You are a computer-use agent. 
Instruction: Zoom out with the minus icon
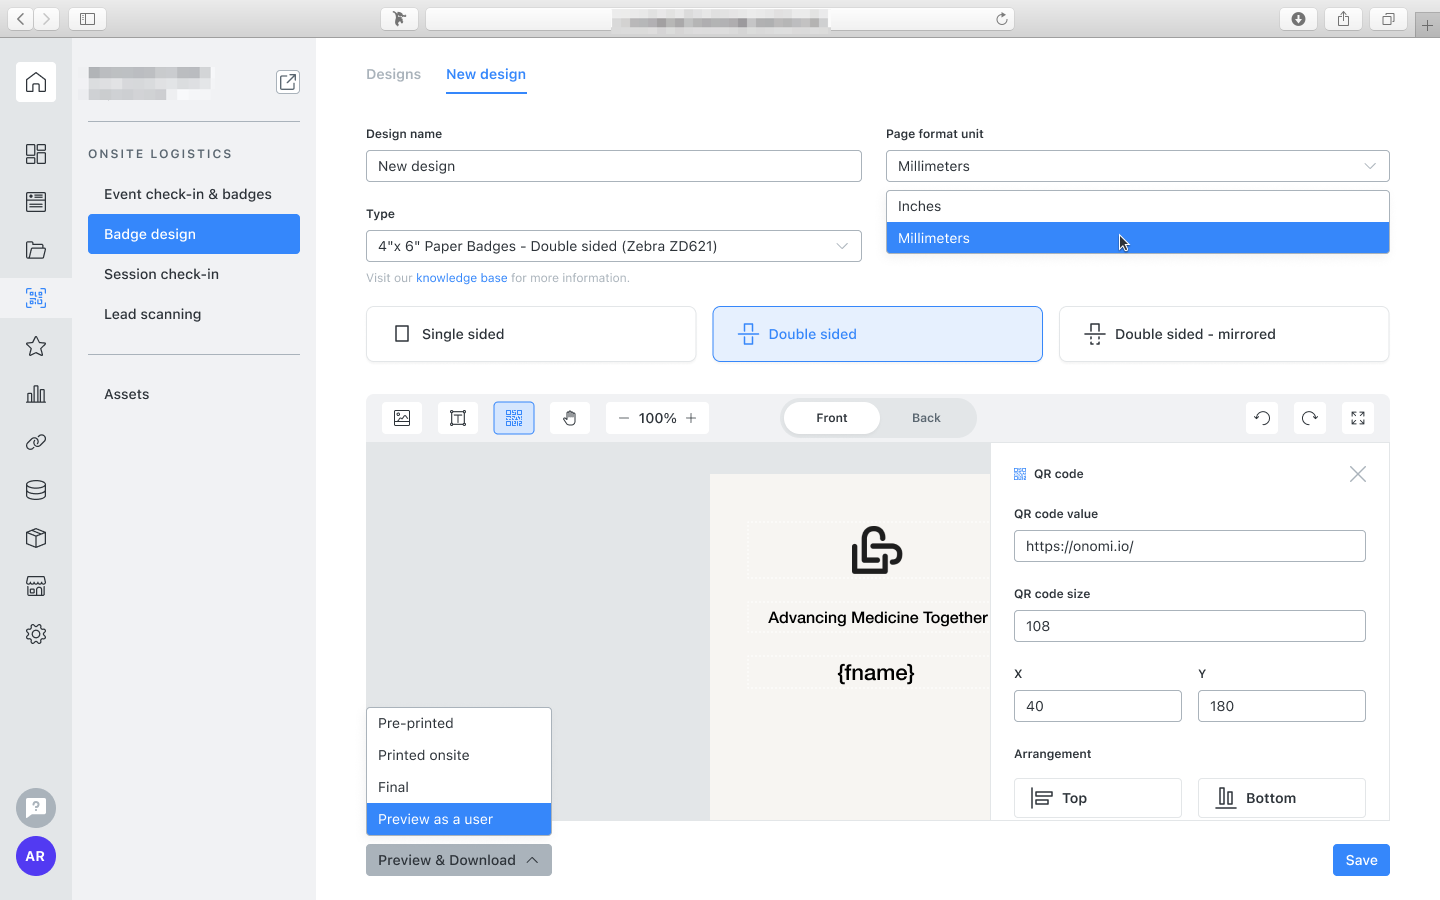tap(624, 418)
